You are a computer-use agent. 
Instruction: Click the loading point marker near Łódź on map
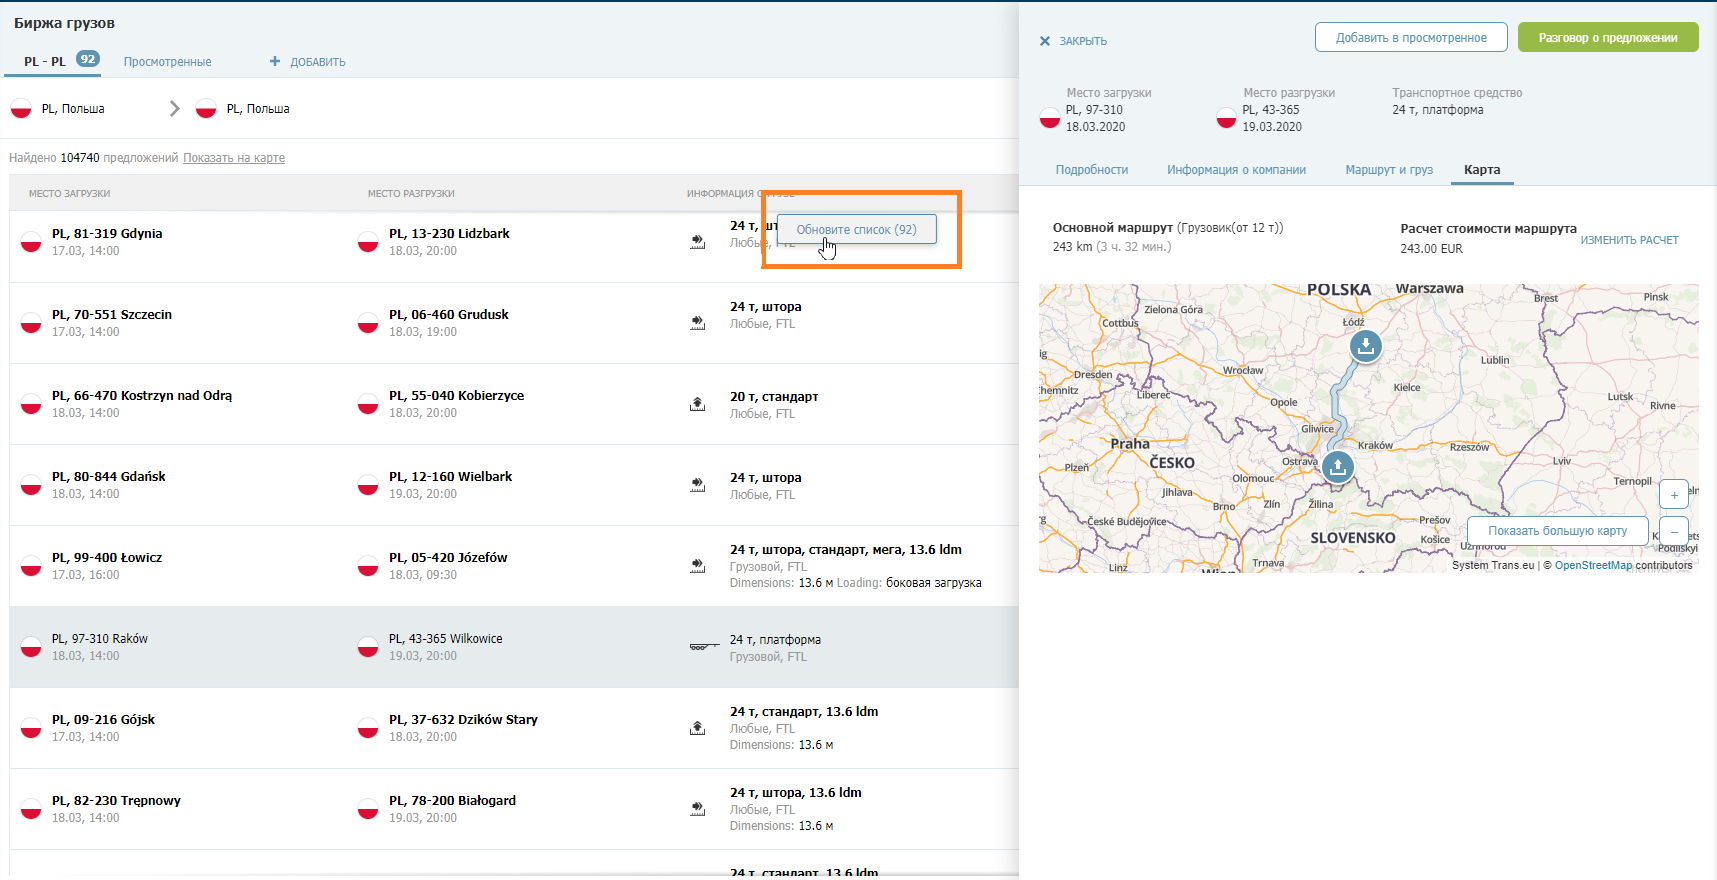coord(1366,346)
